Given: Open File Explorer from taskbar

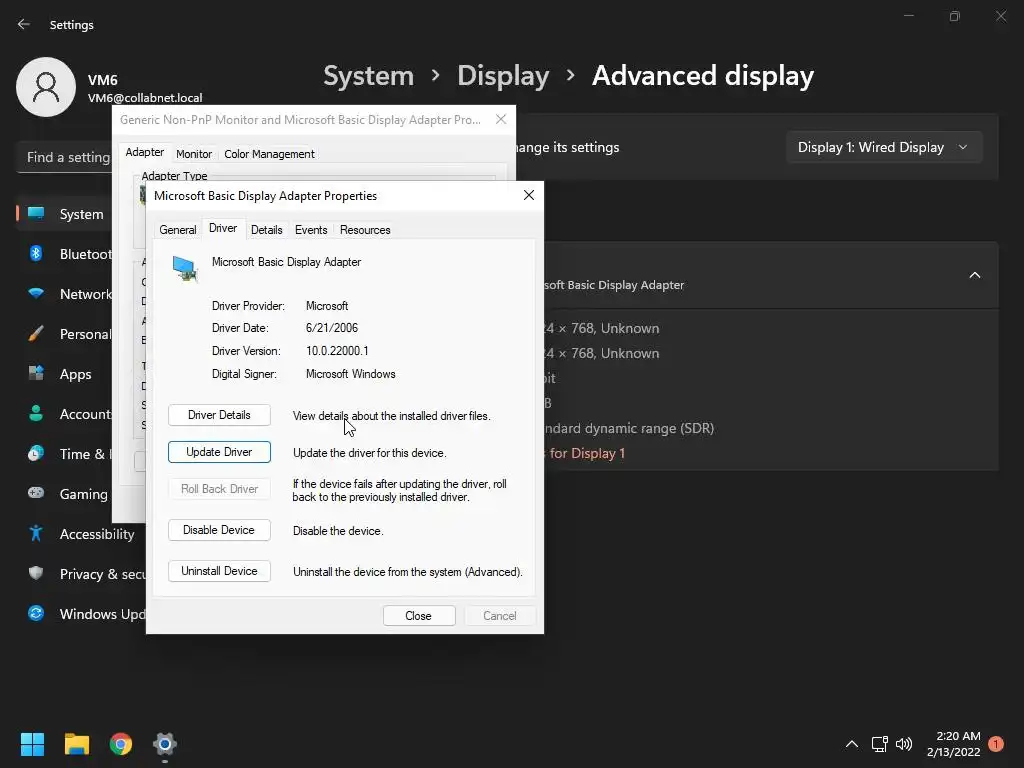Looking at the screenshot, I should click(76, 744).
